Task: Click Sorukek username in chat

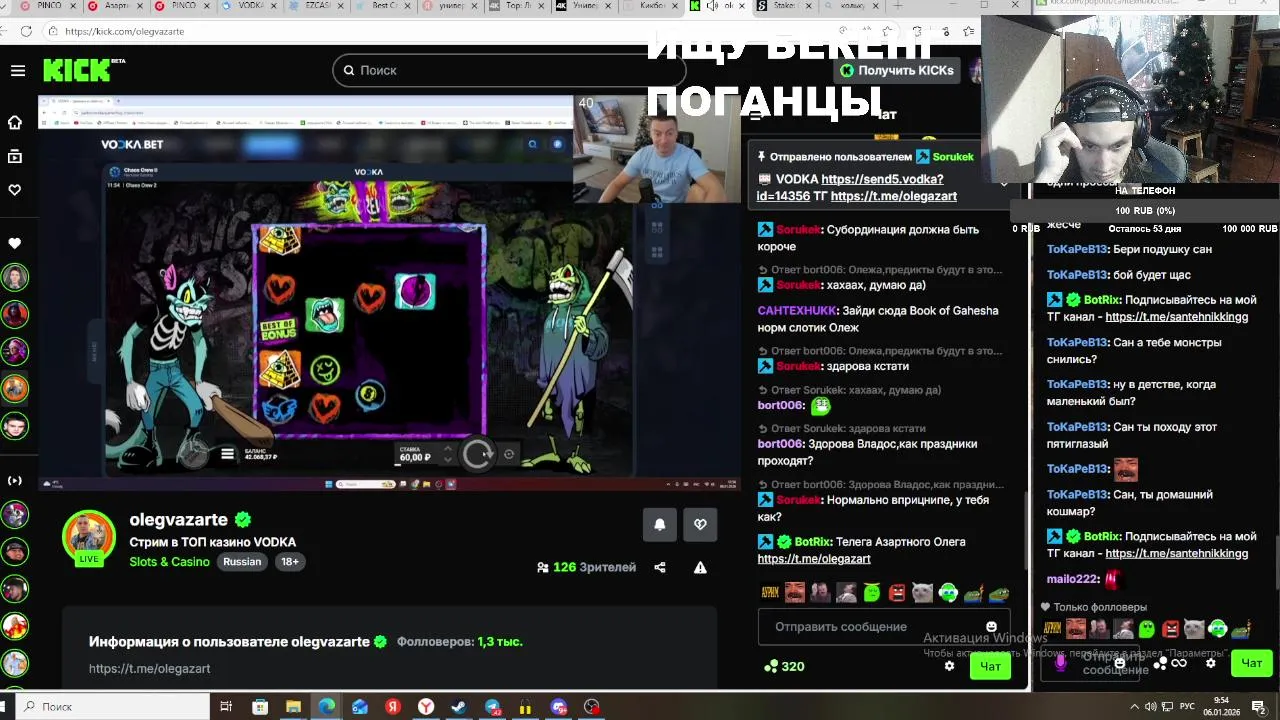Action: 798,230
